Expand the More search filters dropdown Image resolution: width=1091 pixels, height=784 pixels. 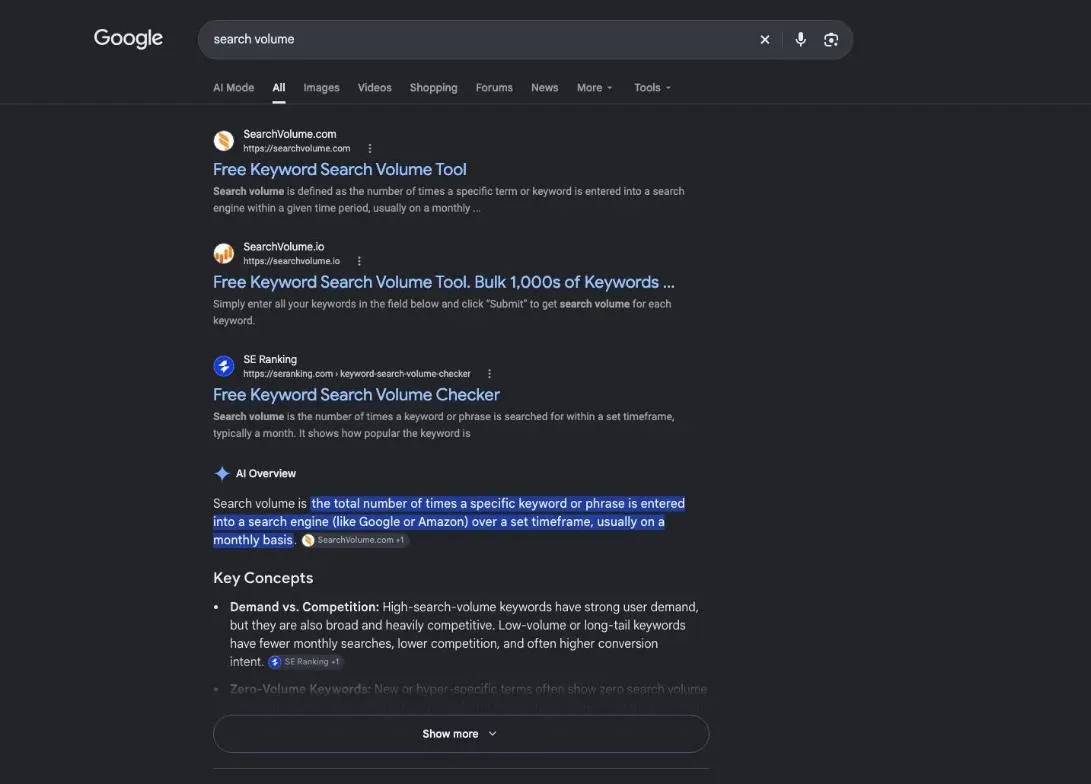coord(595,88)
